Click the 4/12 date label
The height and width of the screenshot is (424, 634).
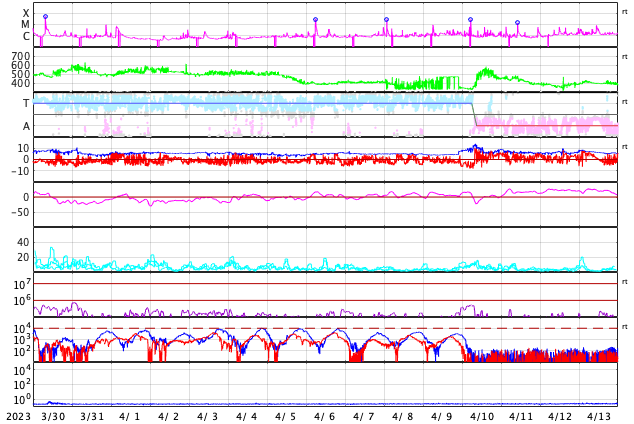[560, 417]
